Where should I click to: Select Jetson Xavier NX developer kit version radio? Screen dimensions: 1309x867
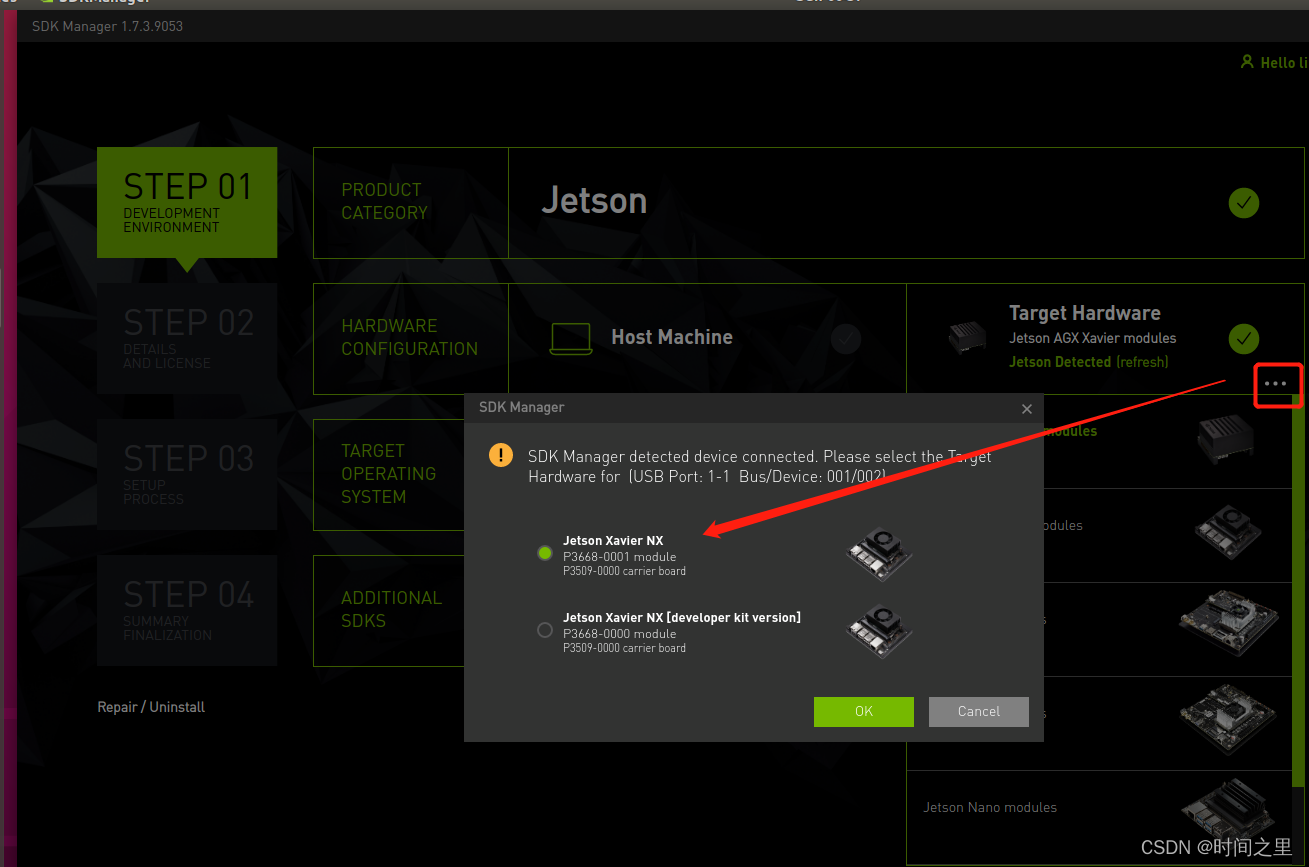click(545, 630)
